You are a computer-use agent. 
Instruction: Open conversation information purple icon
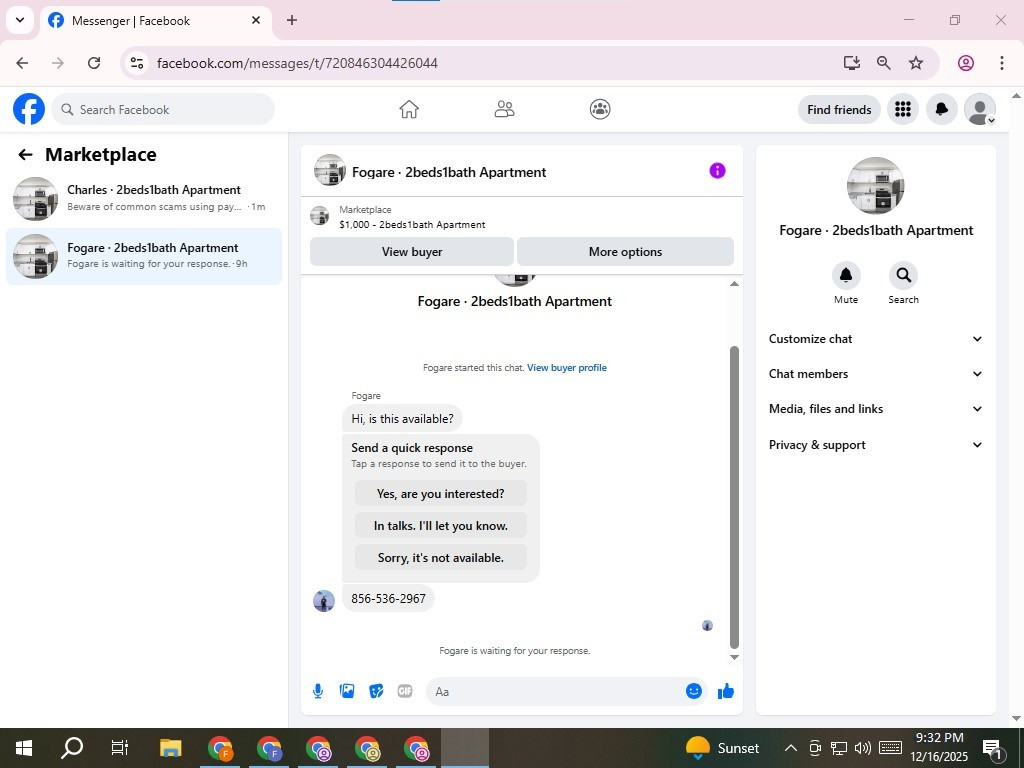(717, 171)
